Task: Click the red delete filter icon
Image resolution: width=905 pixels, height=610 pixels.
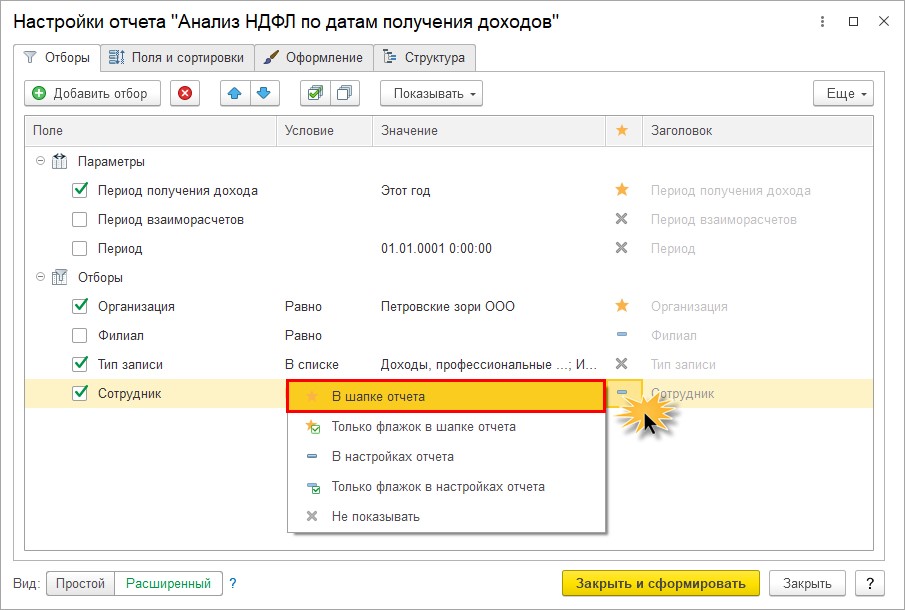Action: [x=185, y=93]
